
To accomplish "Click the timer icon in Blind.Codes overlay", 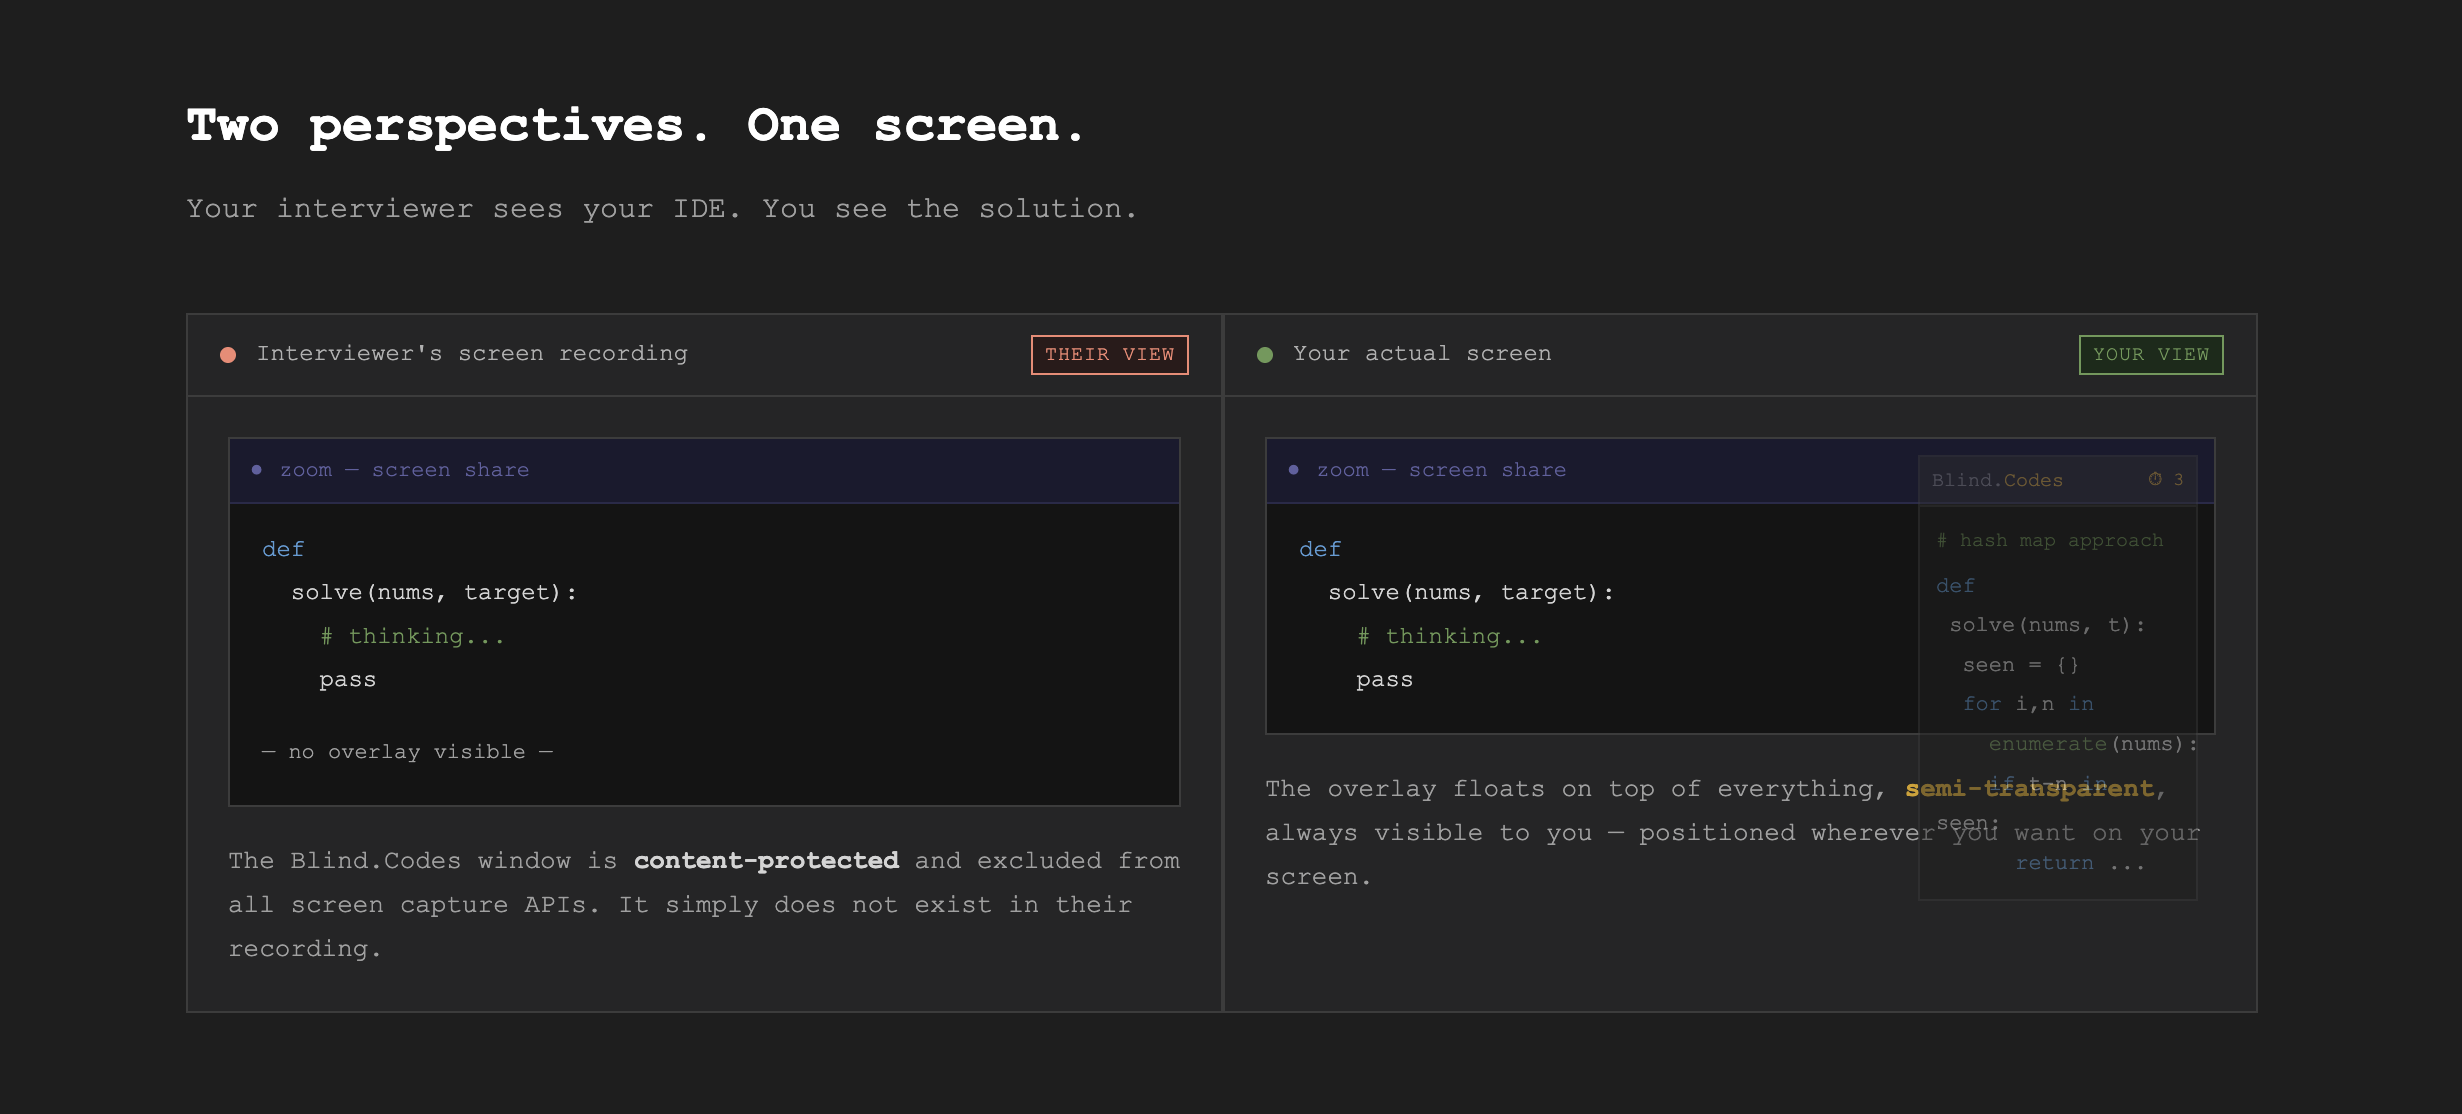I will [x=2155, y=480].
